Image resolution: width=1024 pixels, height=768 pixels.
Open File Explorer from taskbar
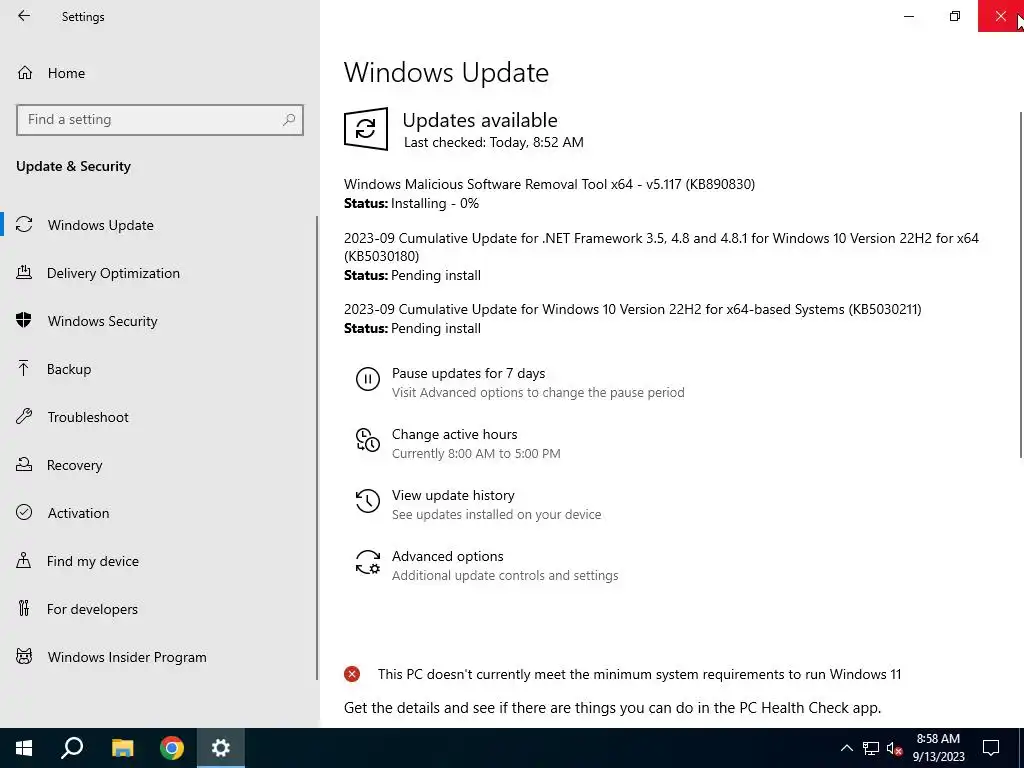(x=122, y=748)
